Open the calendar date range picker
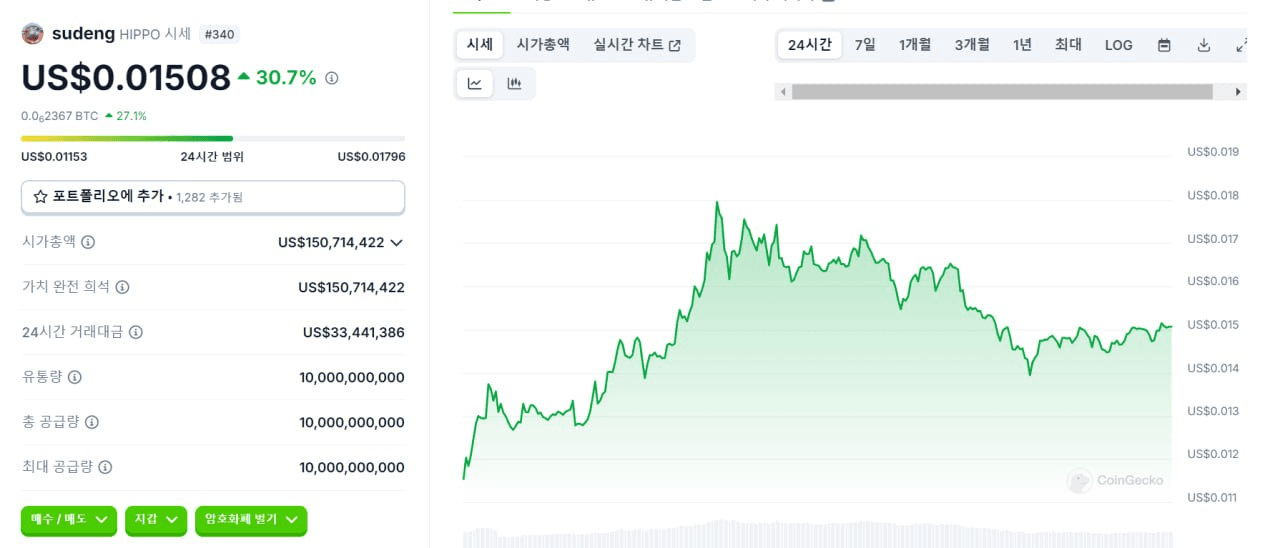 [x=1164, y=45]
